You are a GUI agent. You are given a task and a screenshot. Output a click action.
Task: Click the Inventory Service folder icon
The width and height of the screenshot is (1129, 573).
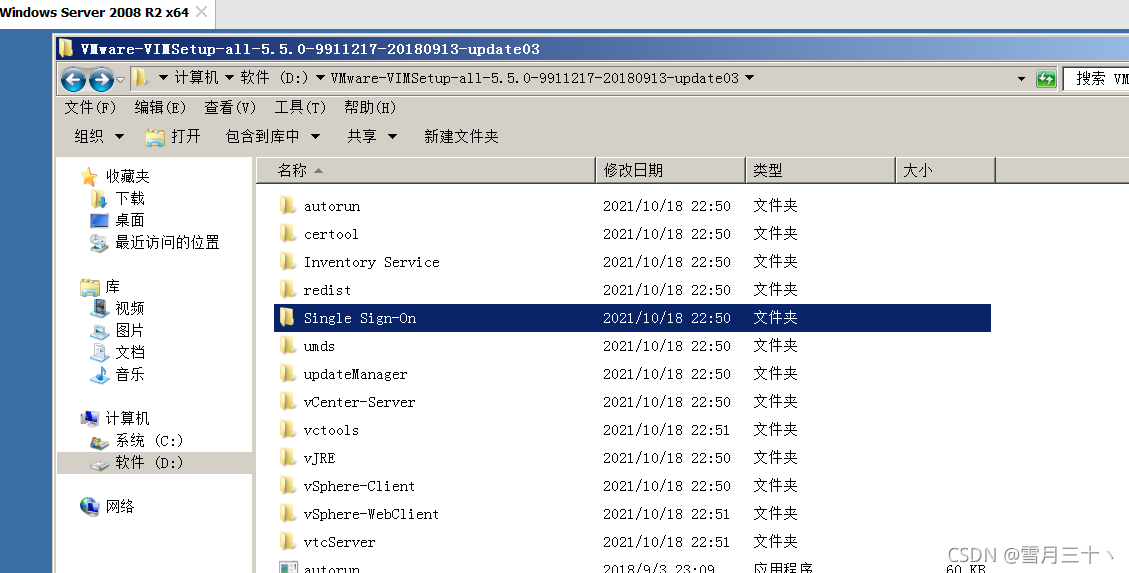click(x=287, y=261)
